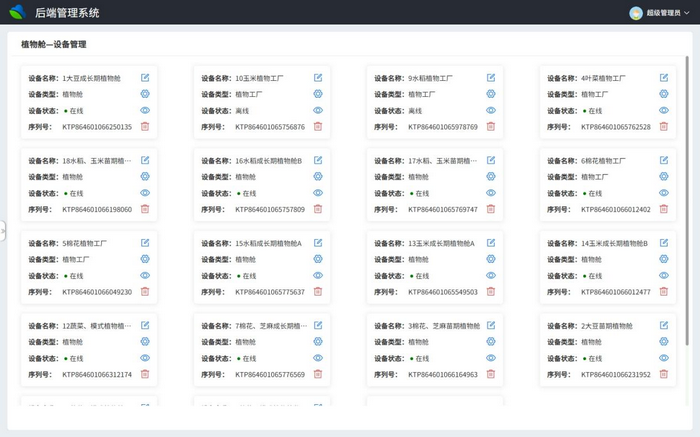This screenshot has width=700, height=437.
Task: Edit the 1大豆成长期植物舱 device
Action: click(145, 77)
